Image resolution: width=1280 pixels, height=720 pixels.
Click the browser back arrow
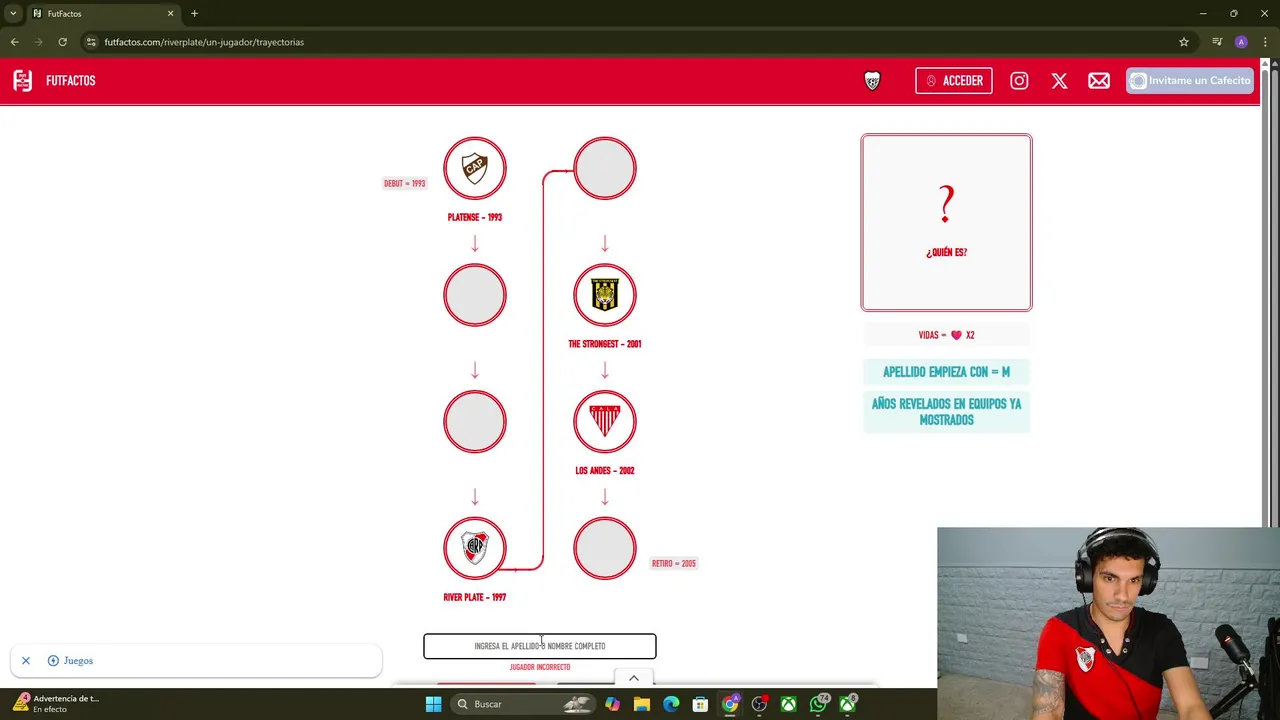pos(14,42)
